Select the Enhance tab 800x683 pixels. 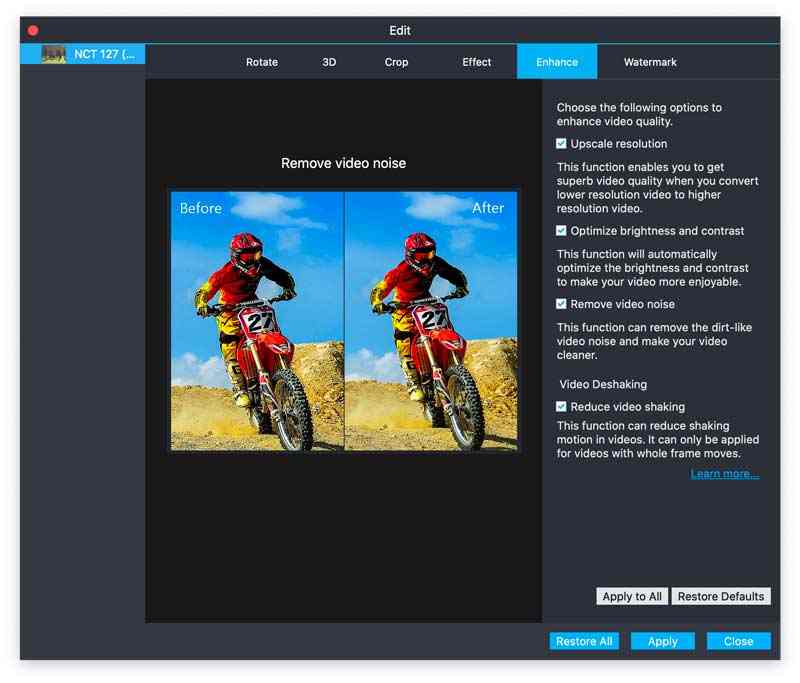(556, 62)
